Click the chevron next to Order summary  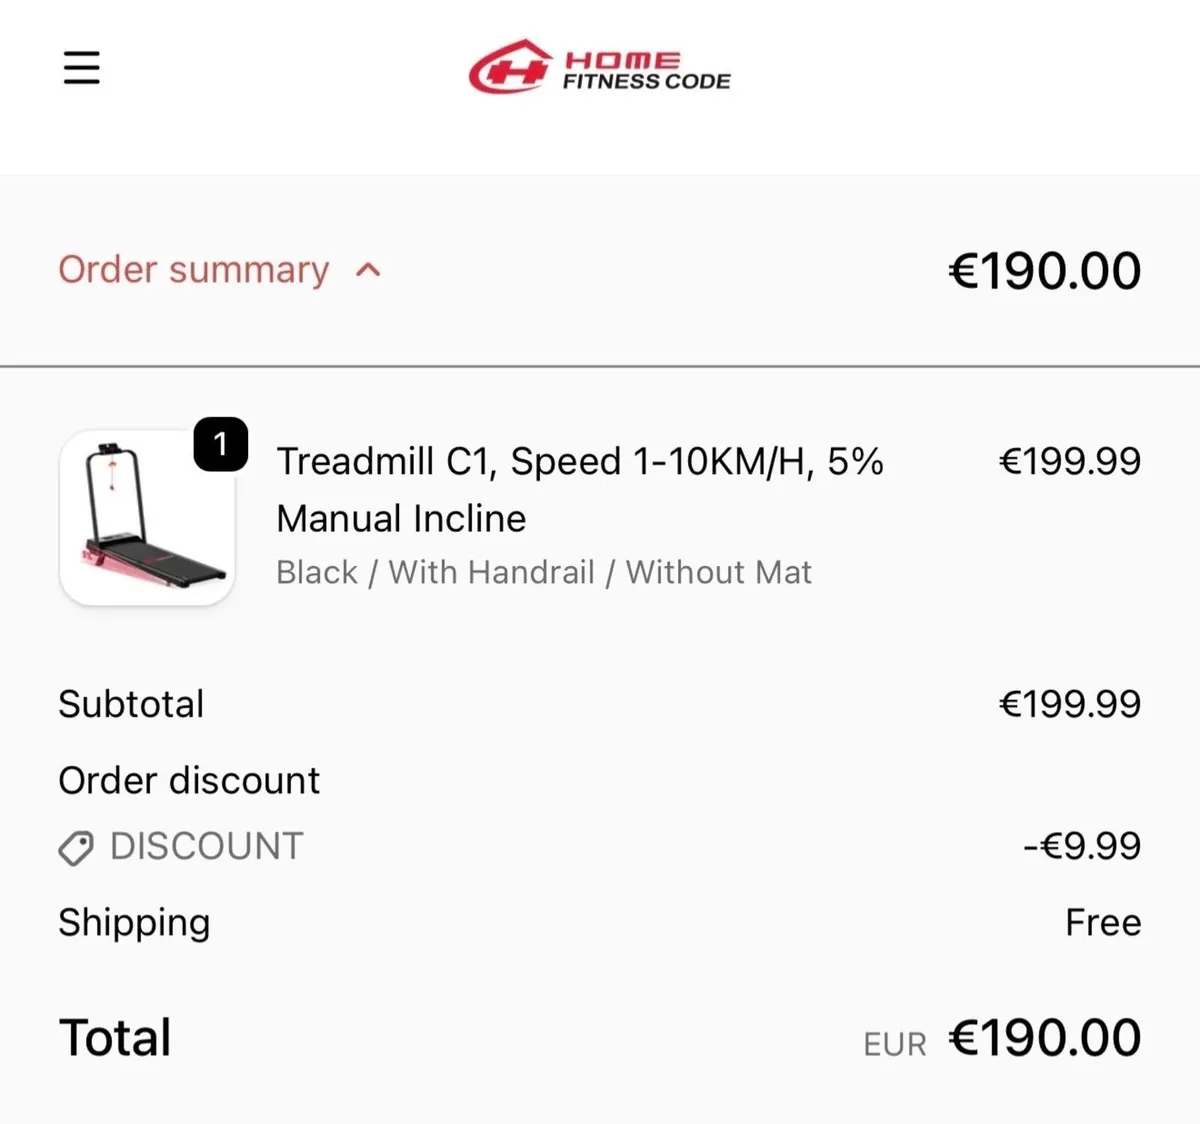tap(368, 270)
